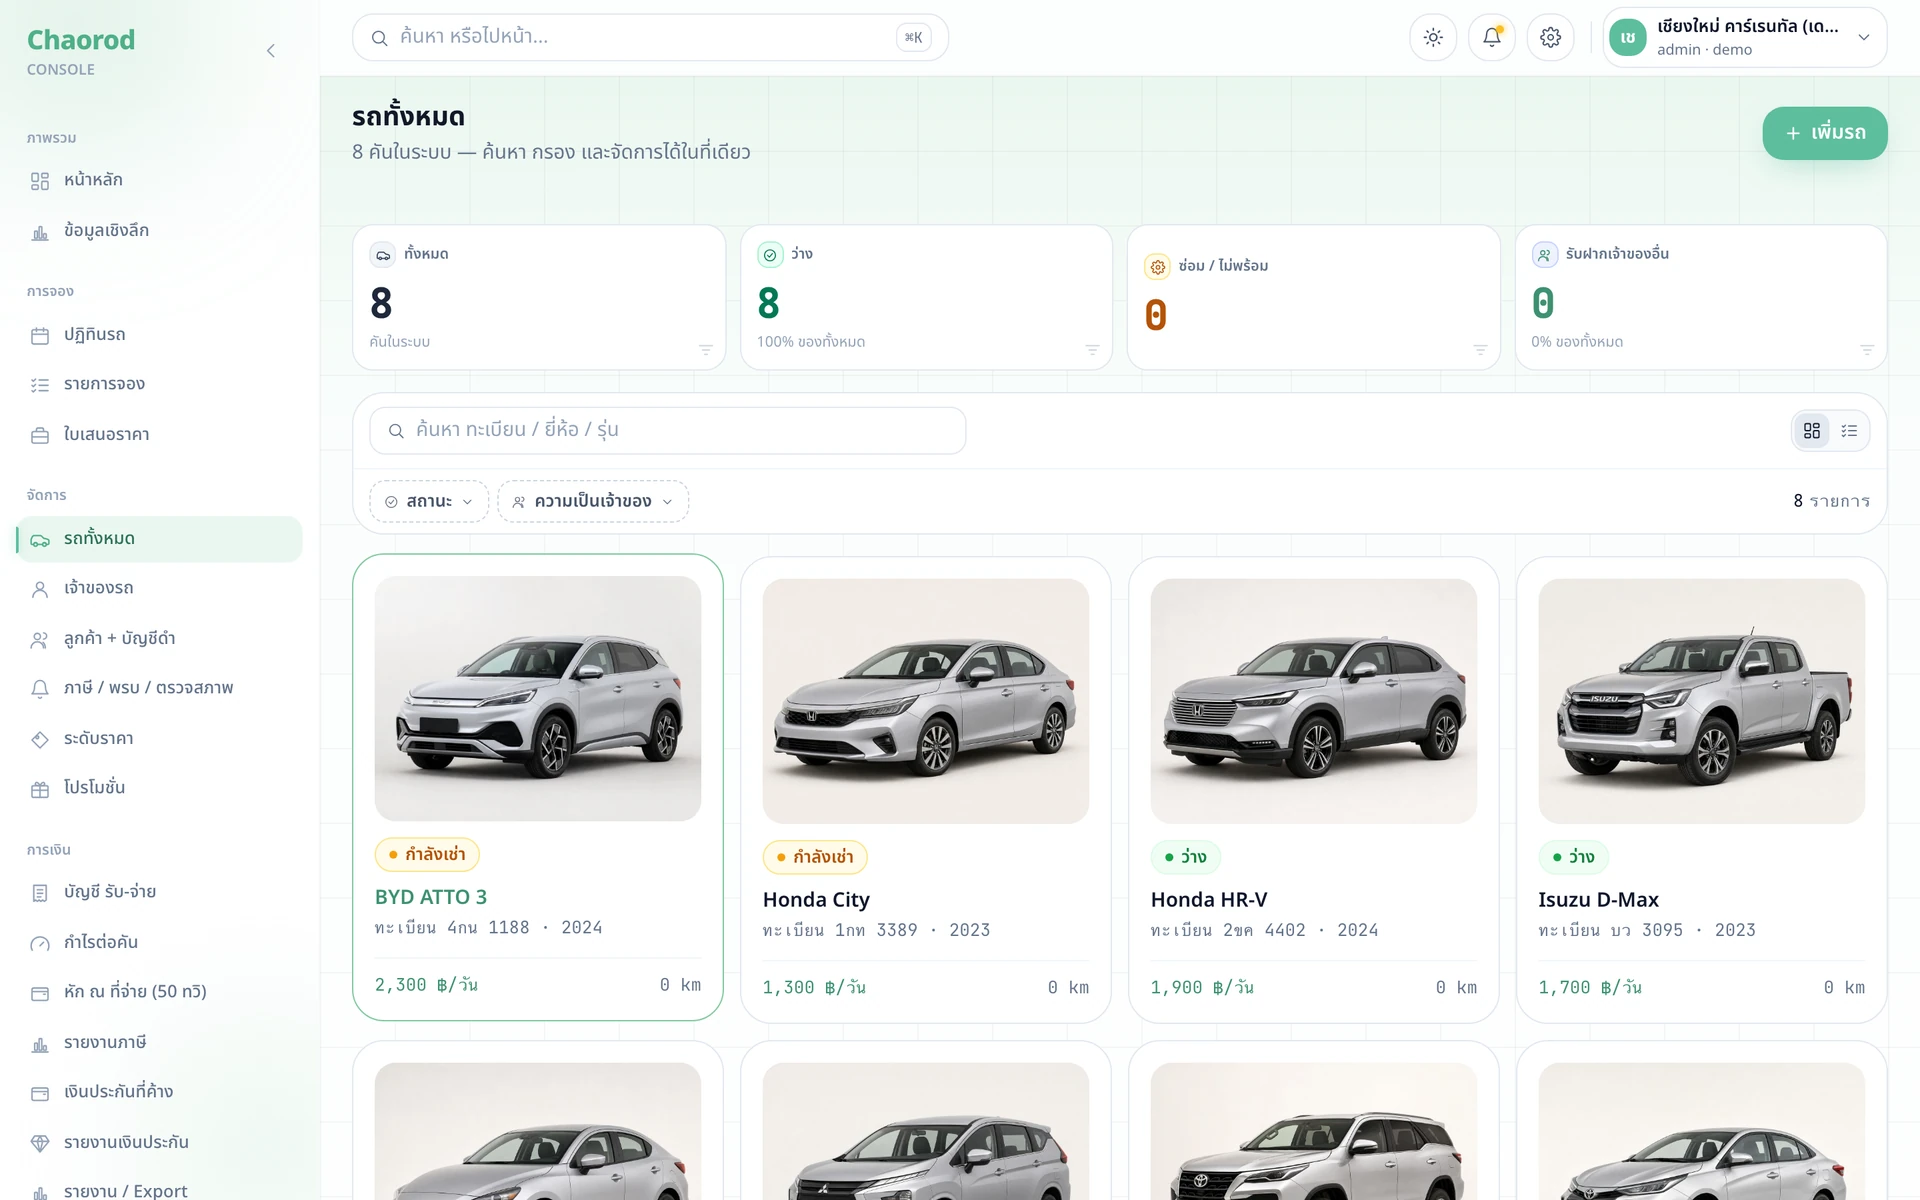The width and height of the screenshot is (1920, 1200).
Task: Click the Honda HR-V title
Action: point(1209,900)
